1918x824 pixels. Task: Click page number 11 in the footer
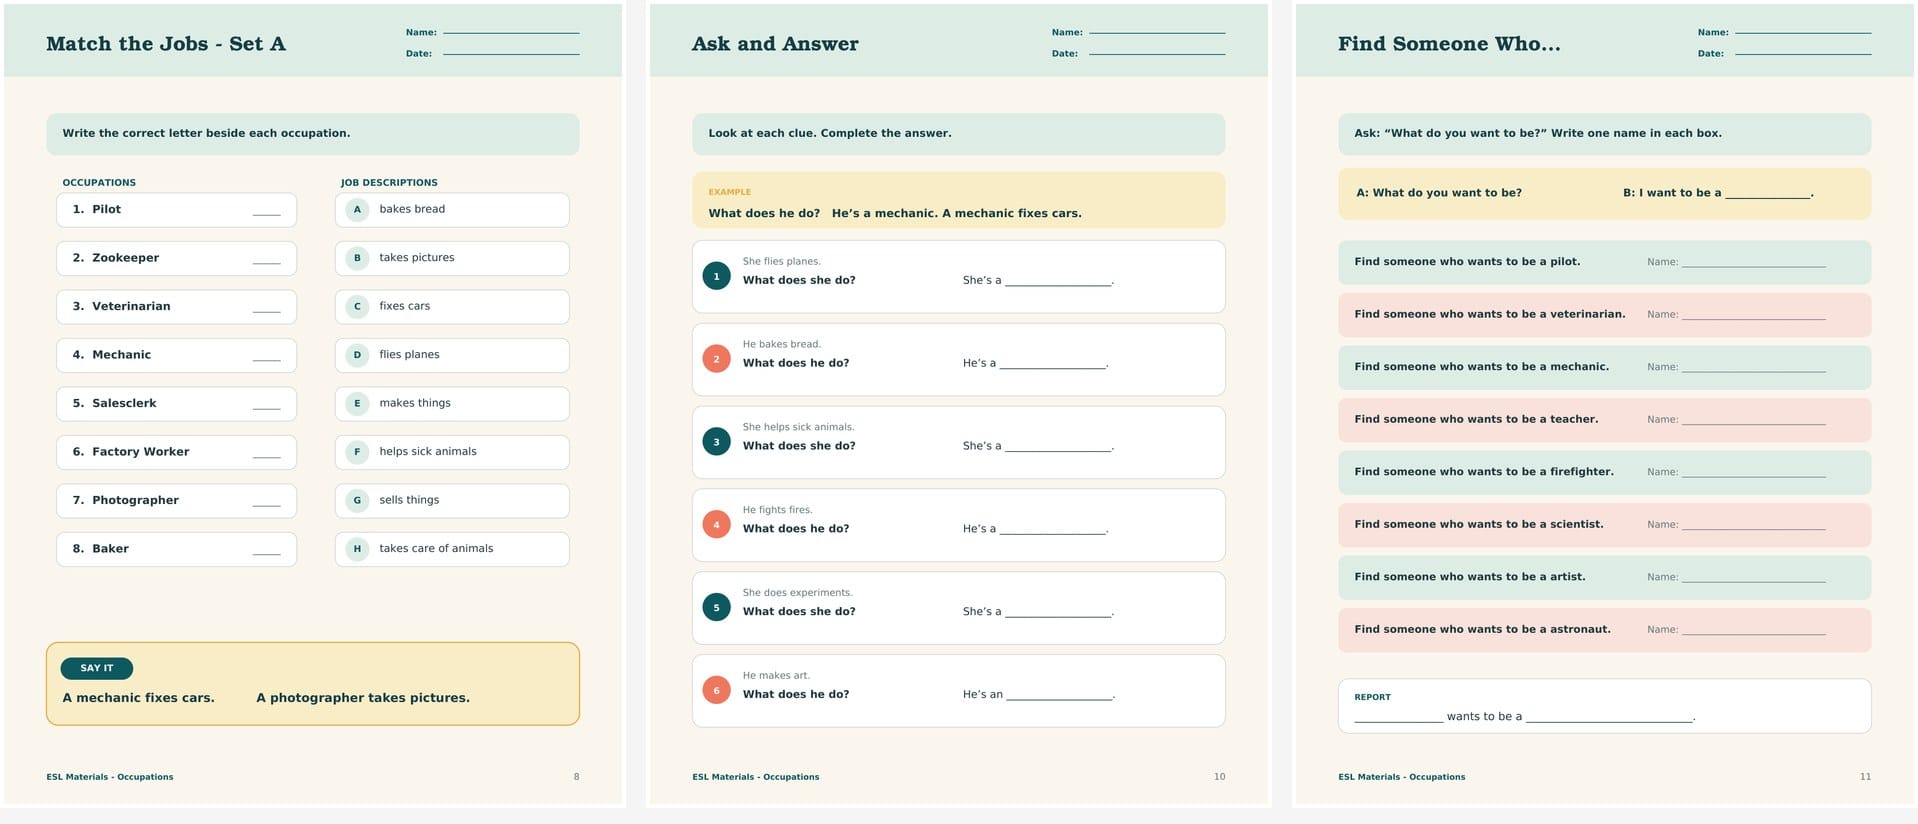[1865, 777]
